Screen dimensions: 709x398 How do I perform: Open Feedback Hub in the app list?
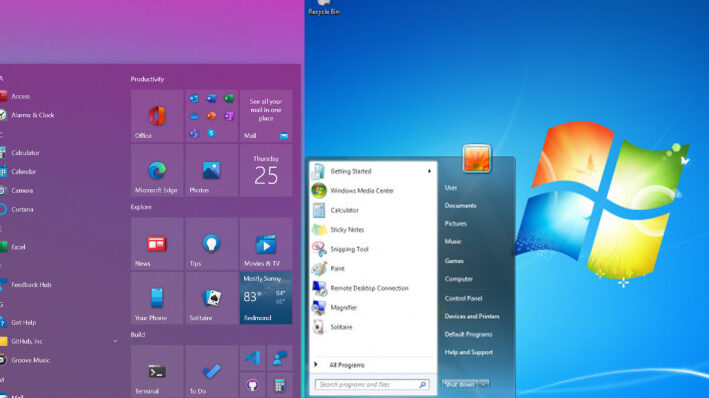26,284
